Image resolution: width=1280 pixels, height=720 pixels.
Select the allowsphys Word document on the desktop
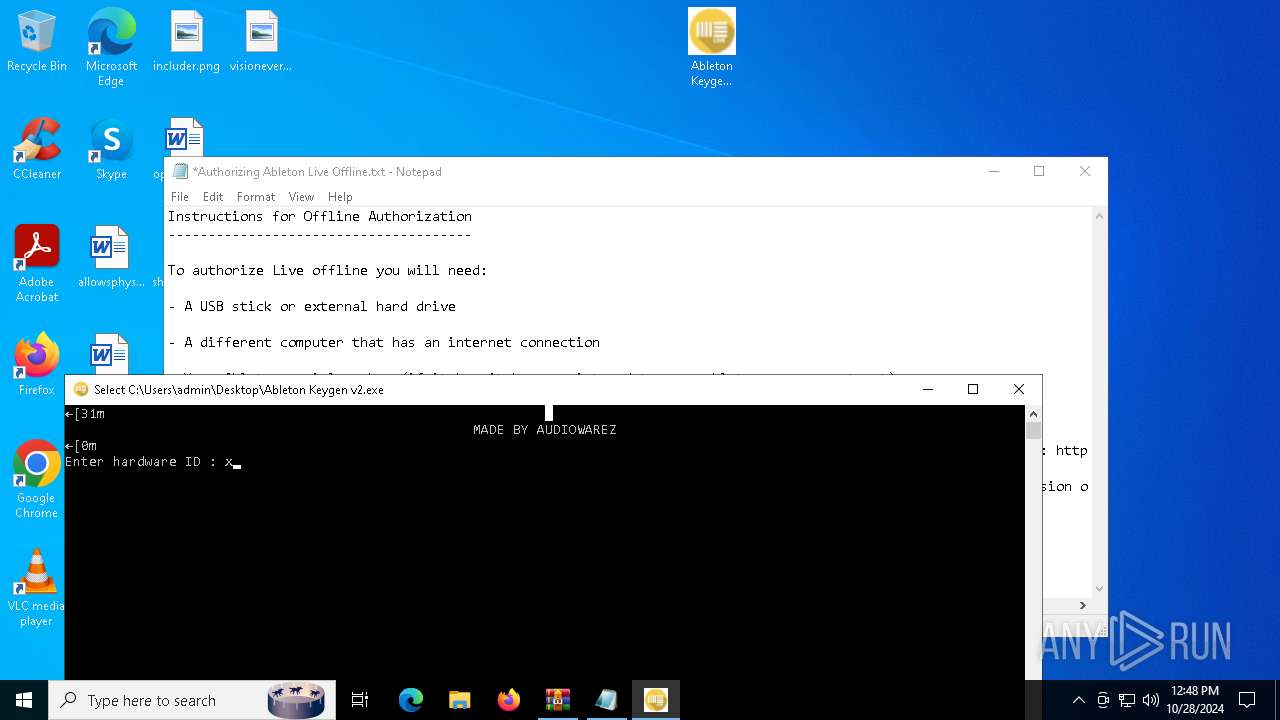(x=111, y=258)
